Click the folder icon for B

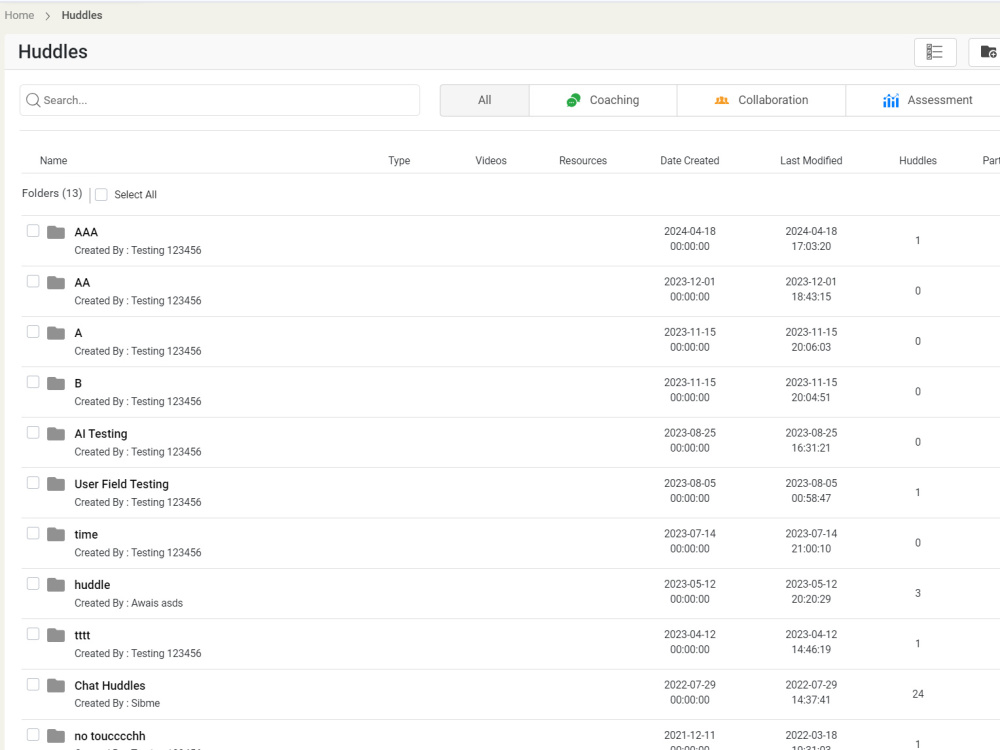[x=56, y=383]
